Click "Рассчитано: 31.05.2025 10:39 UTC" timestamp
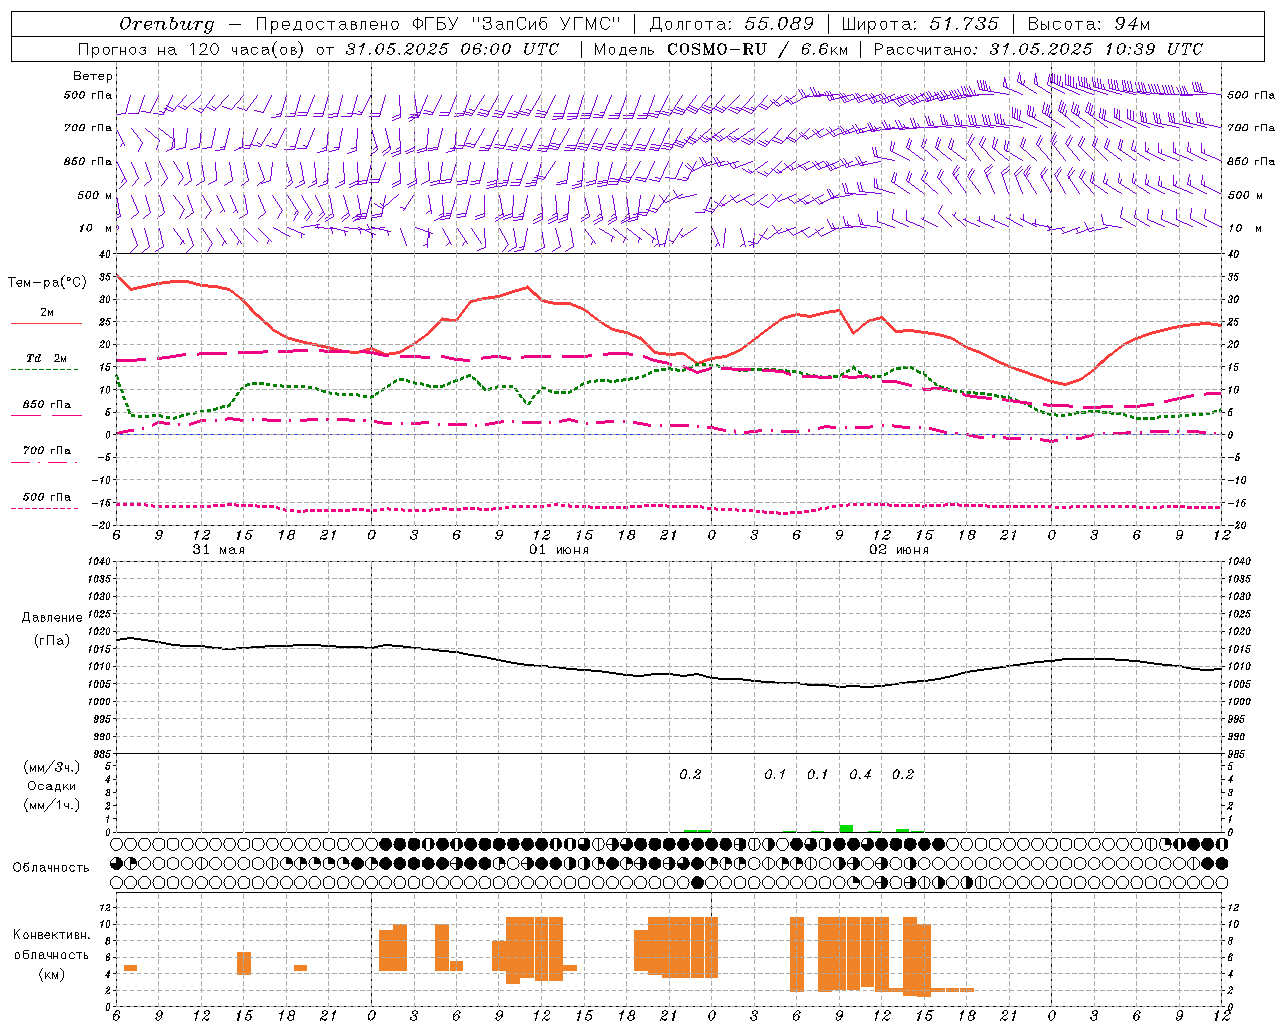The width and height of the screenshot is (1280, 1024). point(1038,49)
